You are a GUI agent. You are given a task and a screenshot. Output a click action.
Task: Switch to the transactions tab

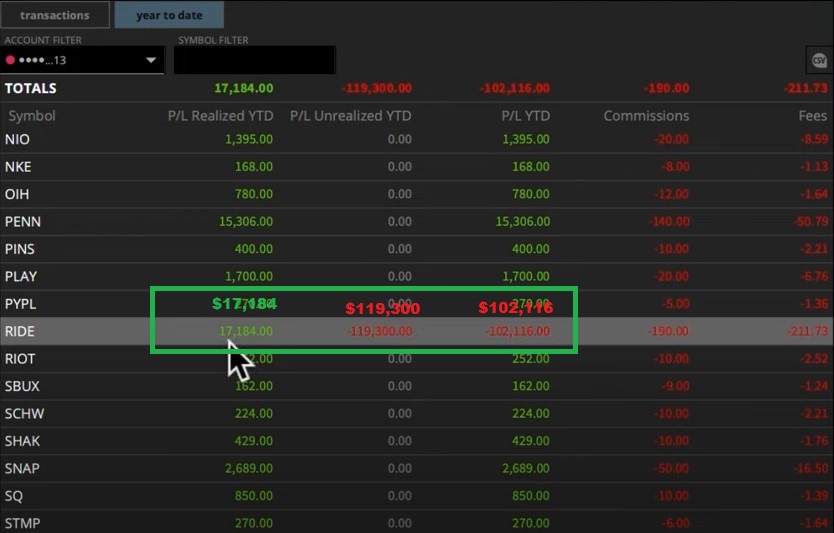(x=55, y=15)
